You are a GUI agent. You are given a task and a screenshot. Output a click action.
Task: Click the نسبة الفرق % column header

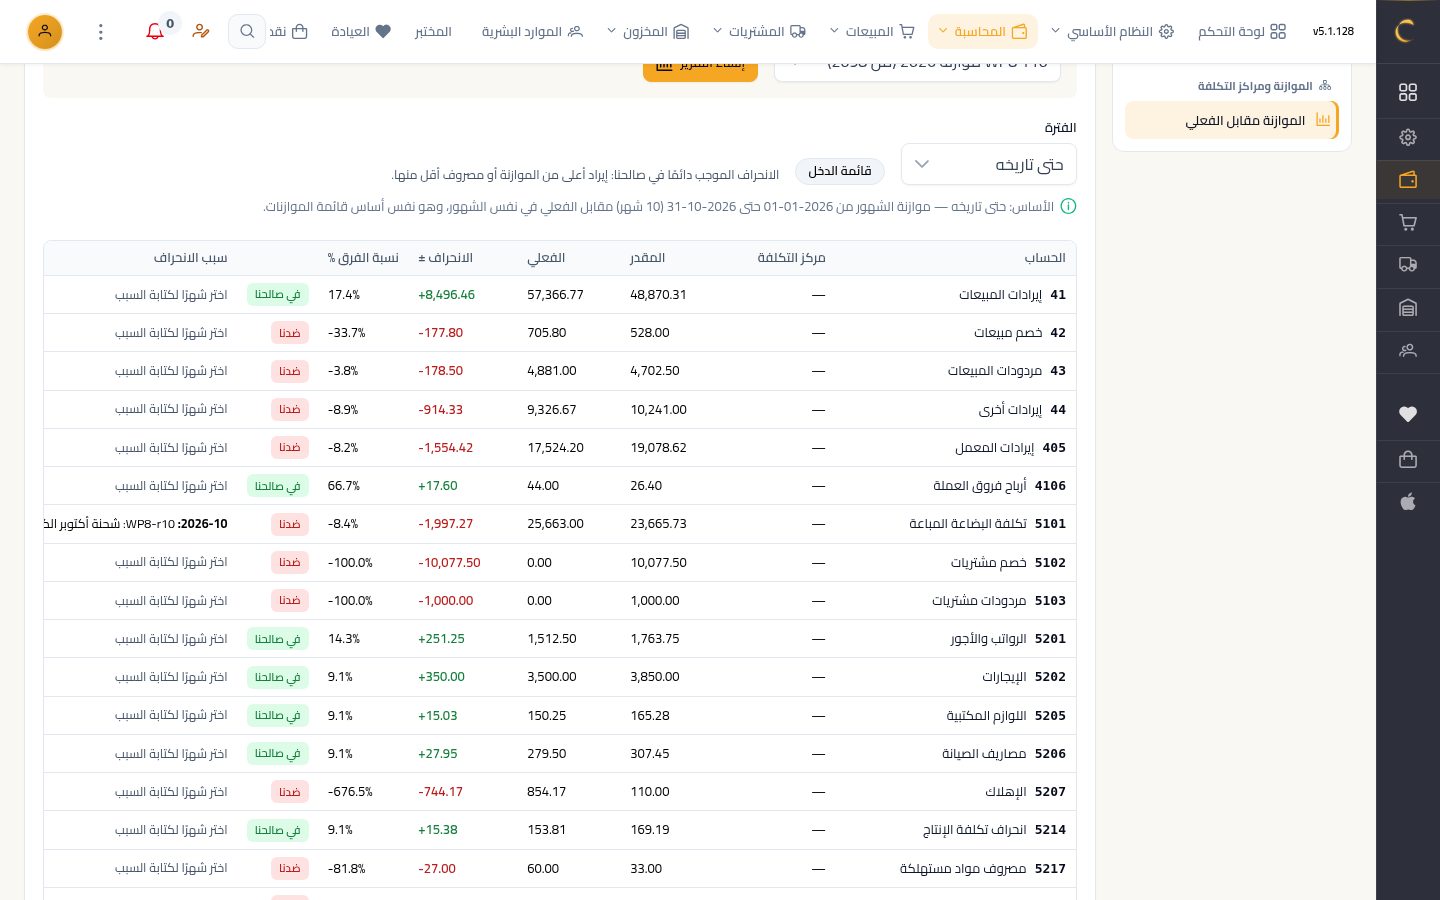click(x=363, y=258)
